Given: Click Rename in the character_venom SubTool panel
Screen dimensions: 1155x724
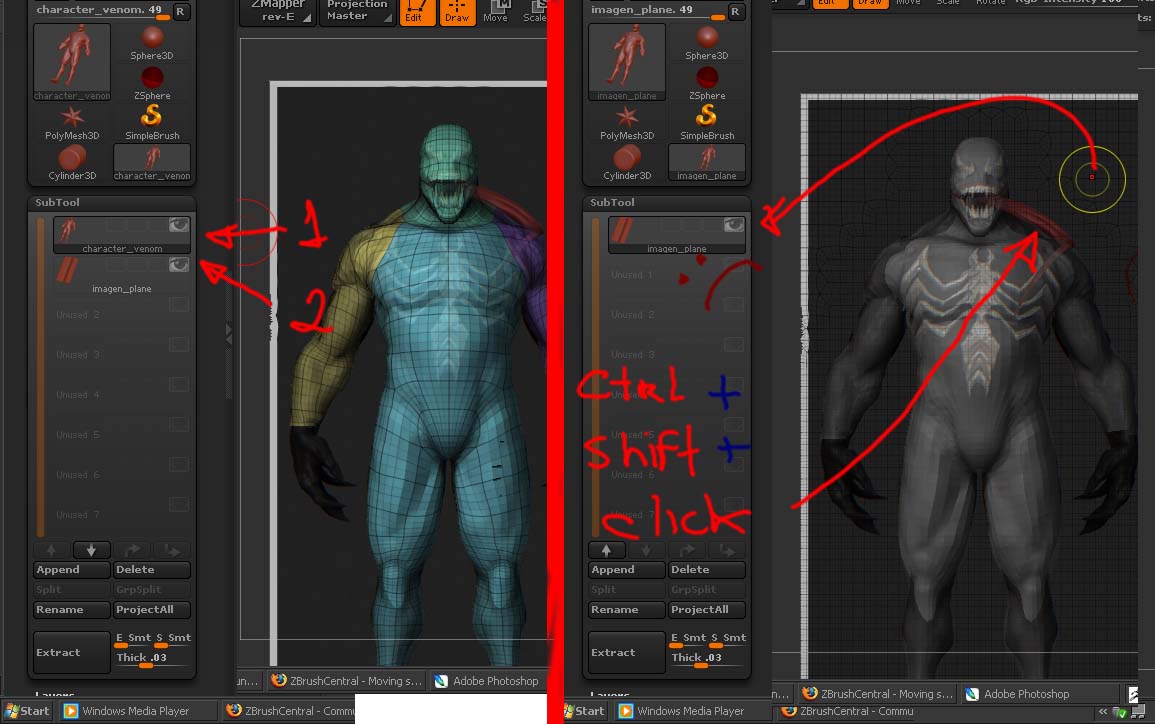Looking at the screenshot, I should pos(71,610).
